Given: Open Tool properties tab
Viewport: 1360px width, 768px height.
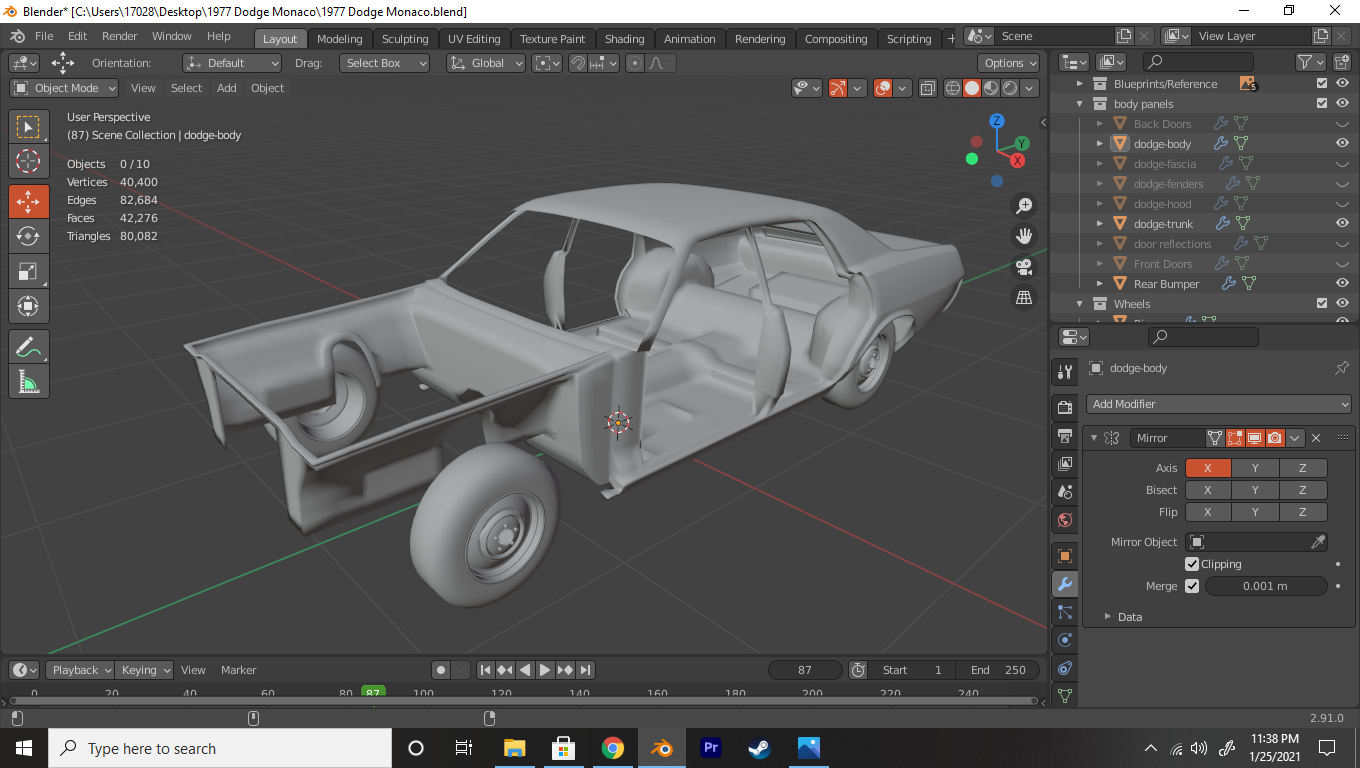Looking at the screenshot, I should [1065, 372].
